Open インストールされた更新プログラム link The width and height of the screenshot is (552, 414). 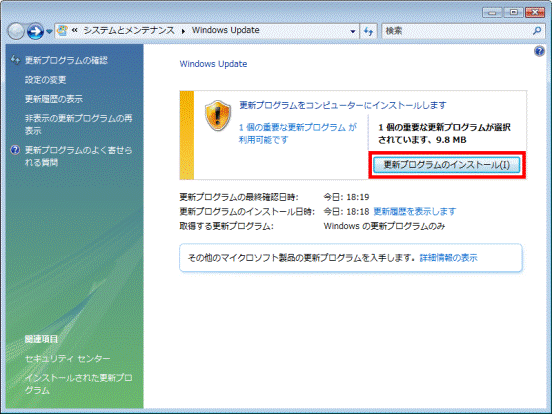[x=79, y=384]
